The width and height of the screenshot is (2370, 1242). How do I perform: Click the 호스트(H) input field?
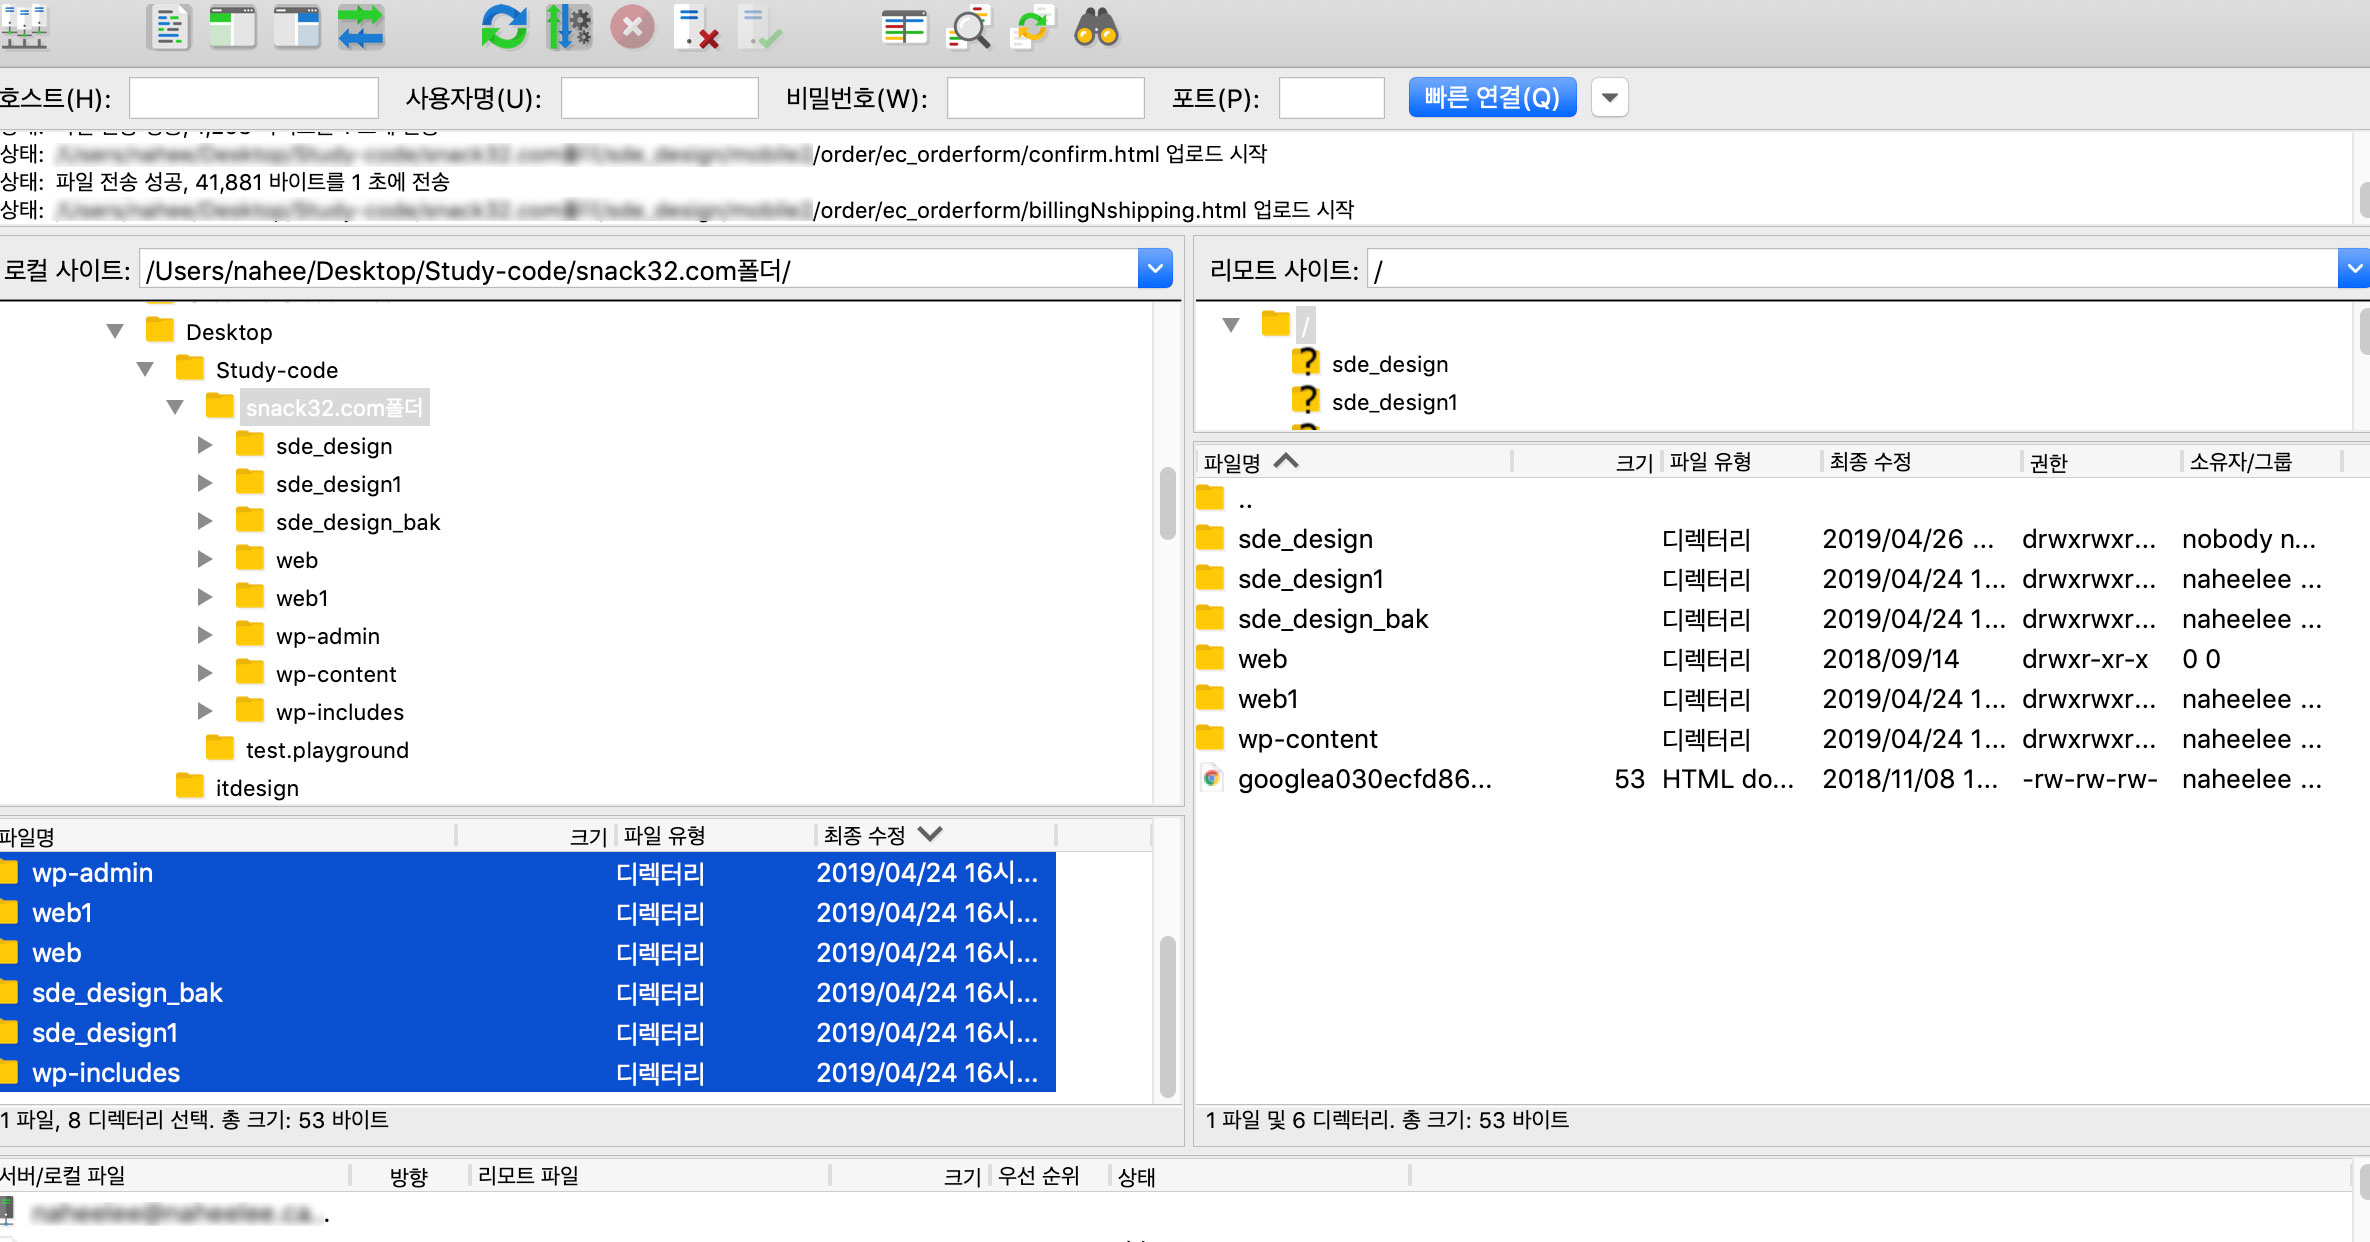pyautogui.click(x=253, y=98)
